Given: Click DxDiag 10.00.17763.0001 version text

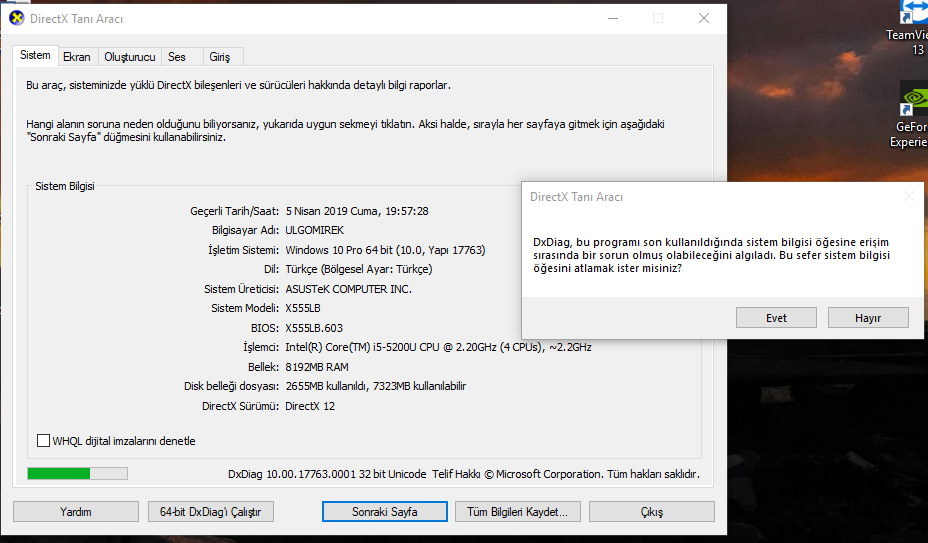Looking at the screenshot, I should click(328, 474).
